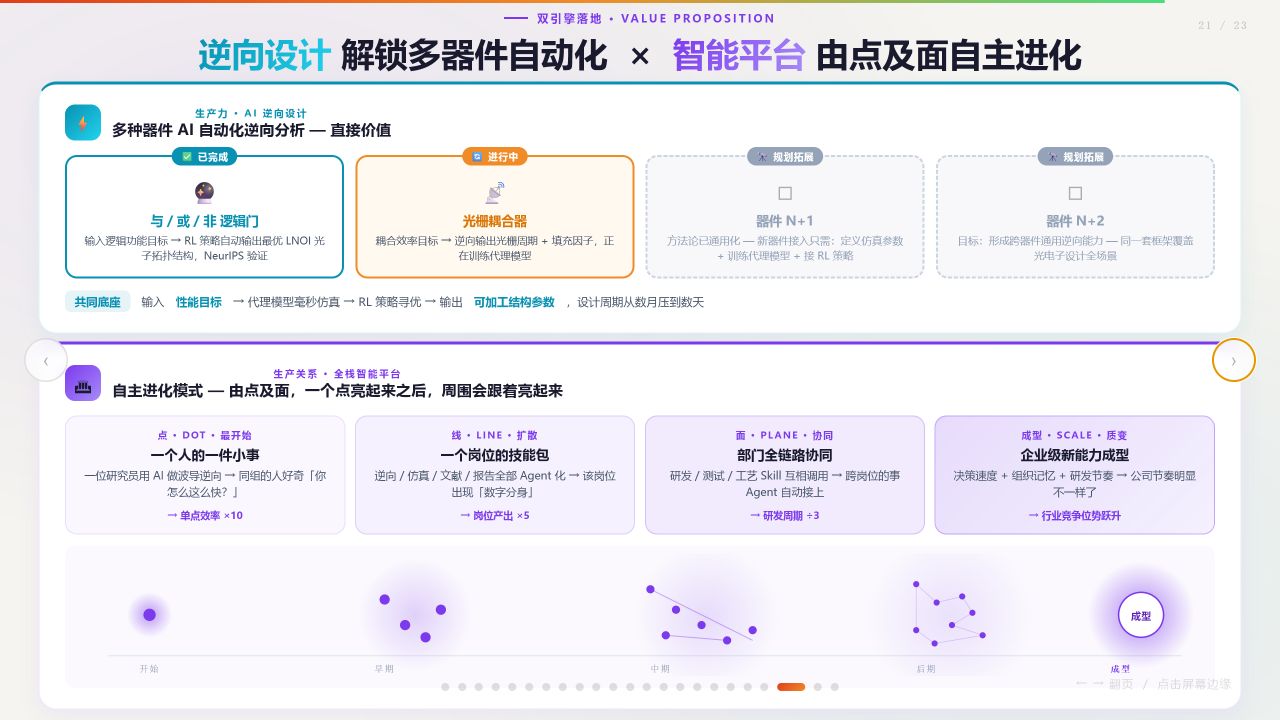
Task: Click the purple 成型 axis label under the timeline
Action: click(1120, 669)
